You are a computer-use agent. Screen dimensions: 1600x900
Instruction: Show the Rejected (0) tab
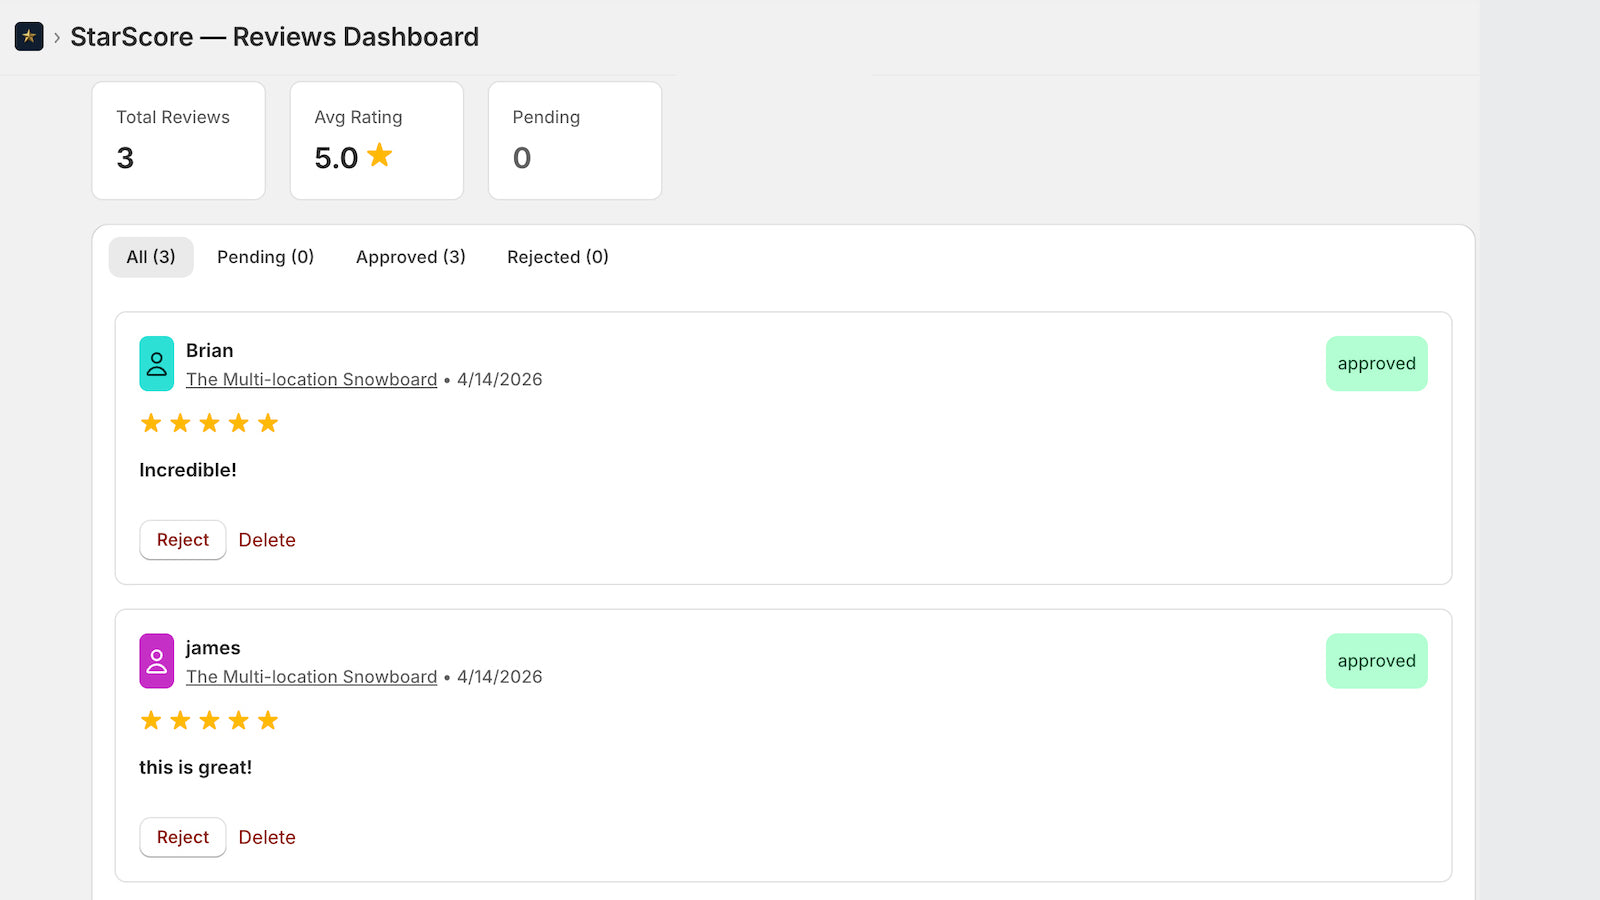pyautogui.click(x=558, y=257)
